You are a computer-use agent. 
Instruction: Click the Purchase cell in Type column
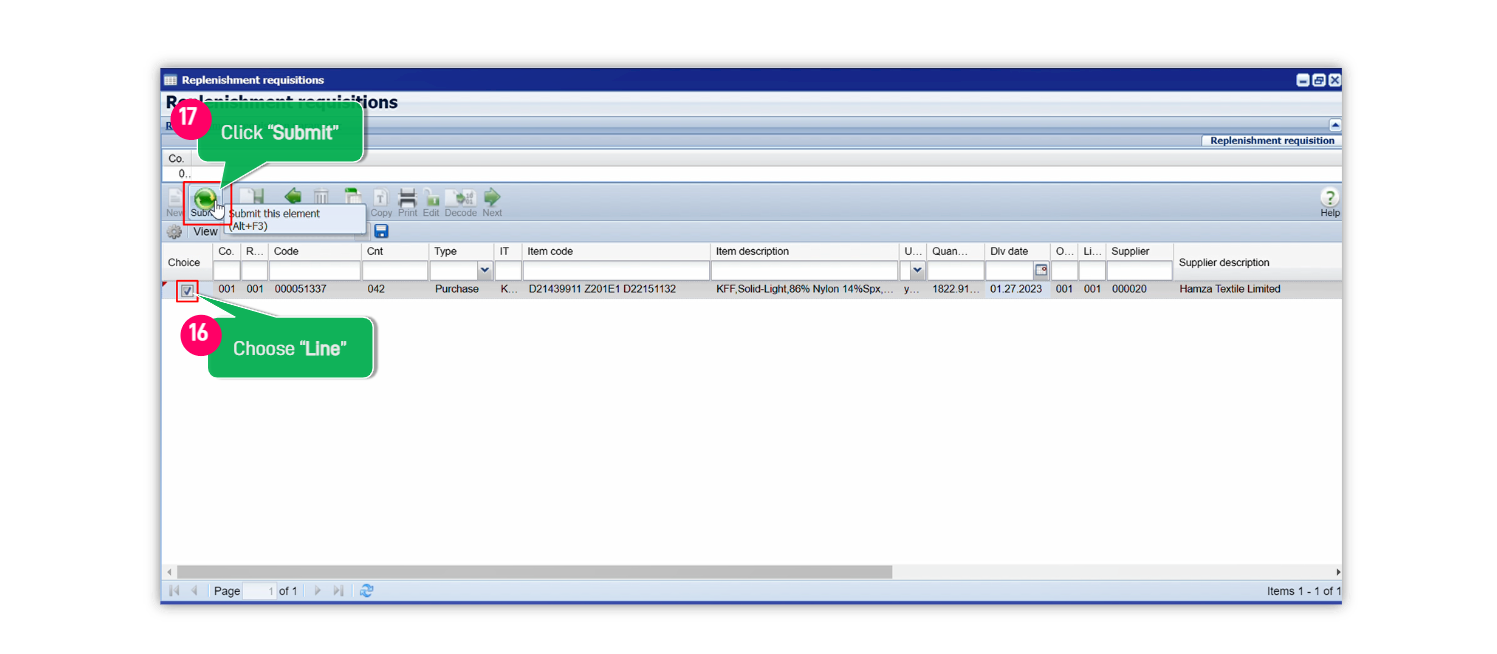click(456, 289)
